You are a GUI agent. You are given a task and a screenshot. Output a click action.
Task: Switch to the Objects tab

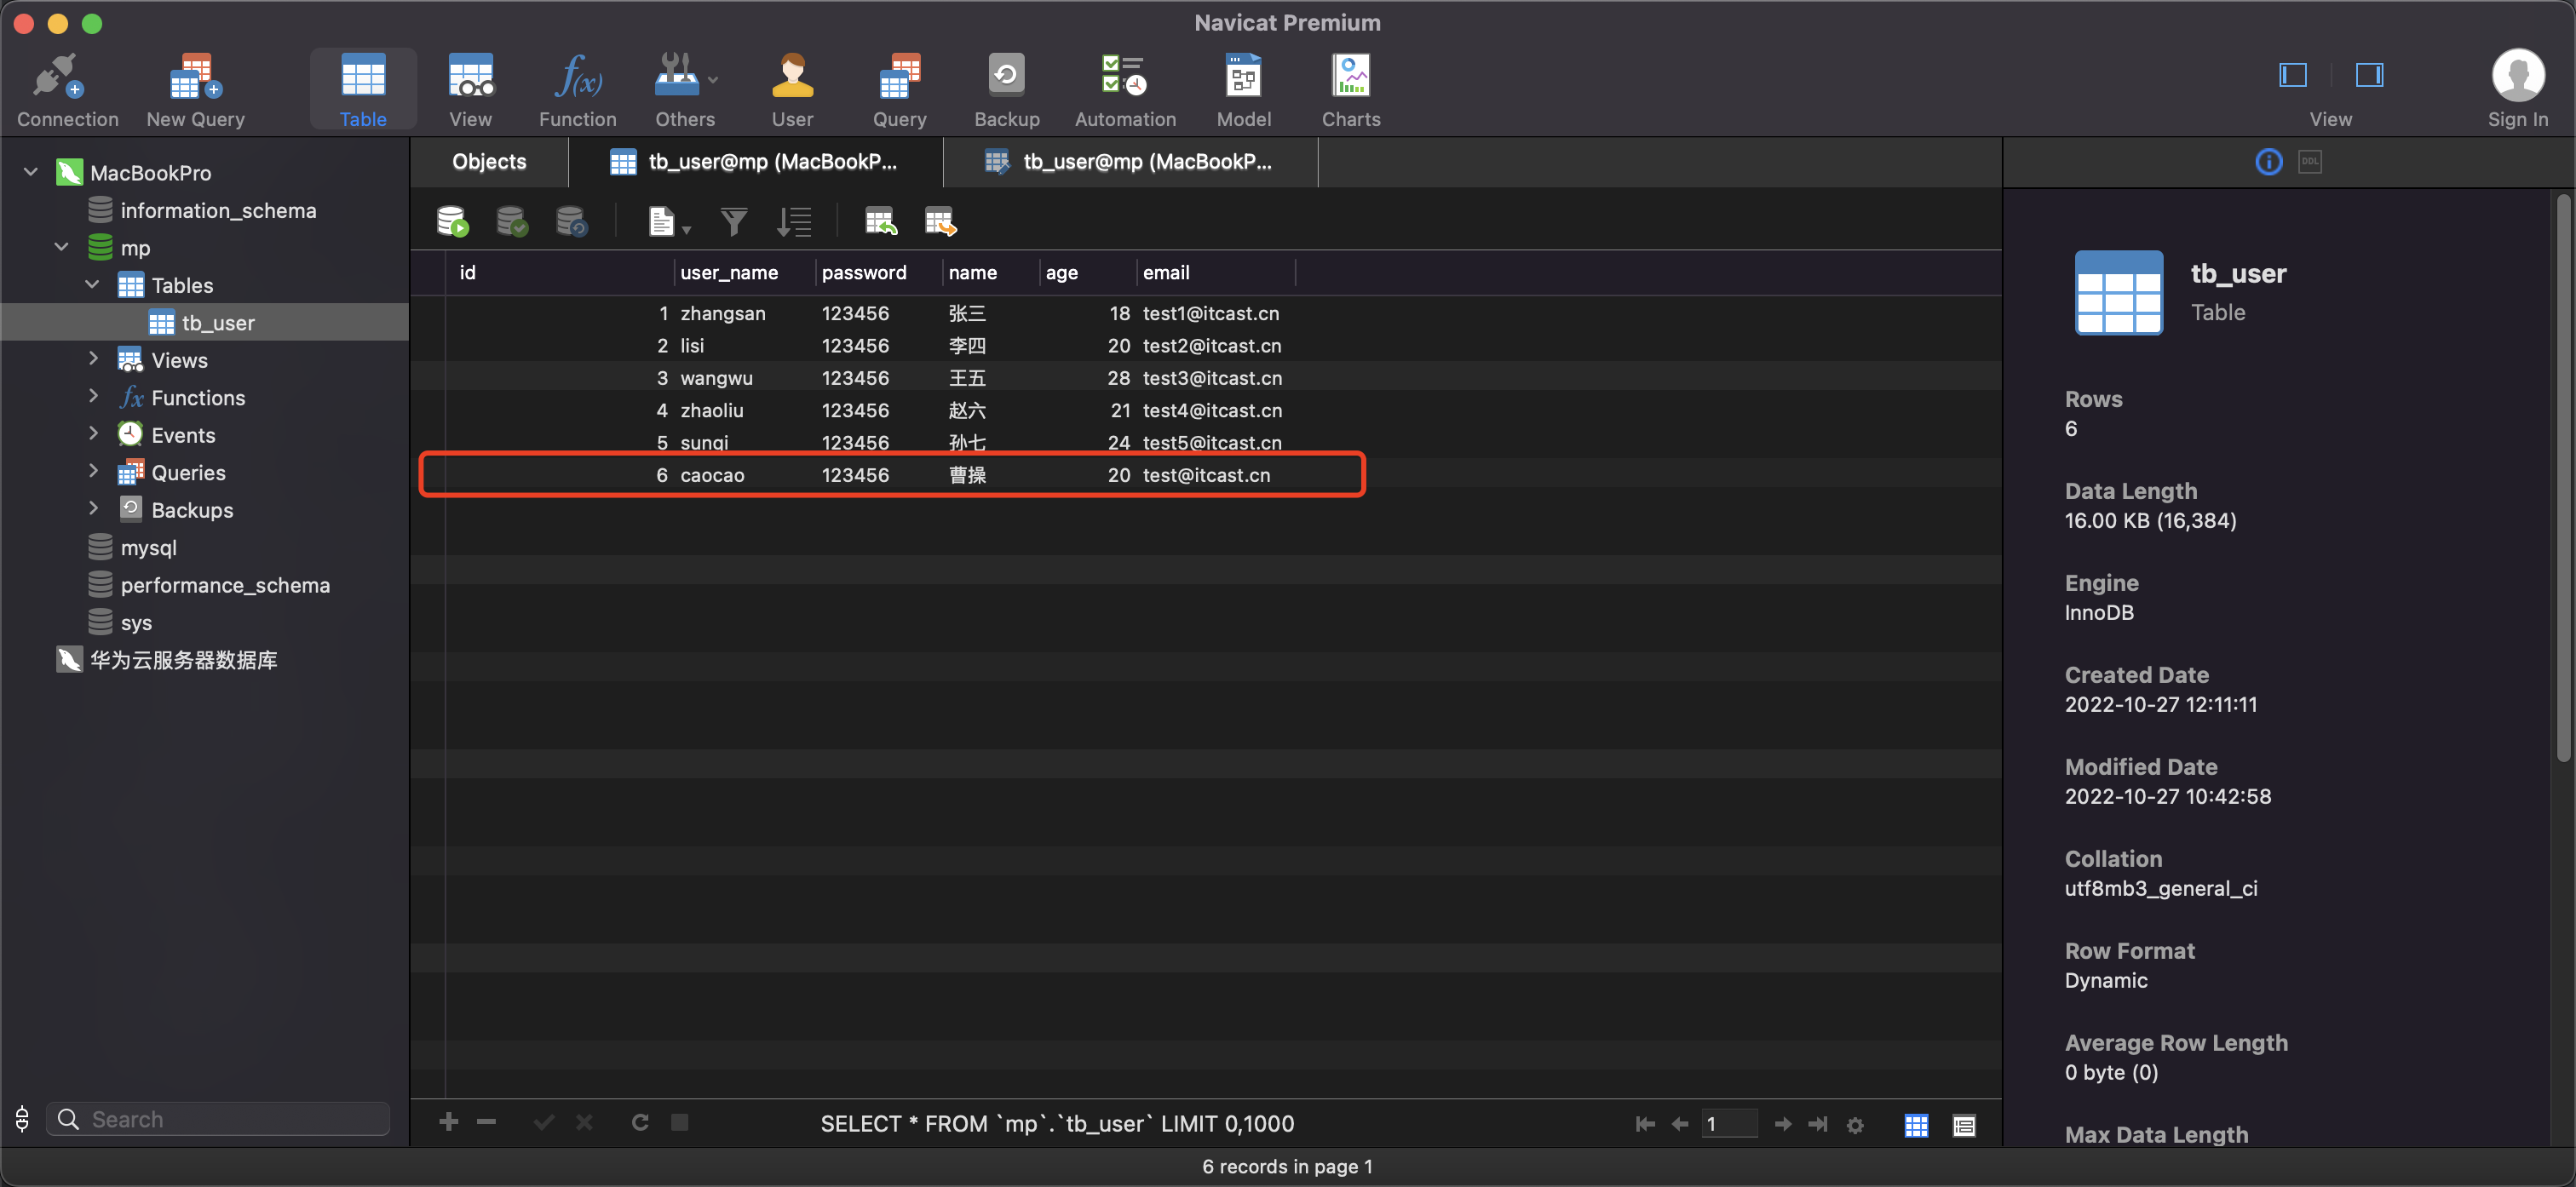click(x=488, y=162)
